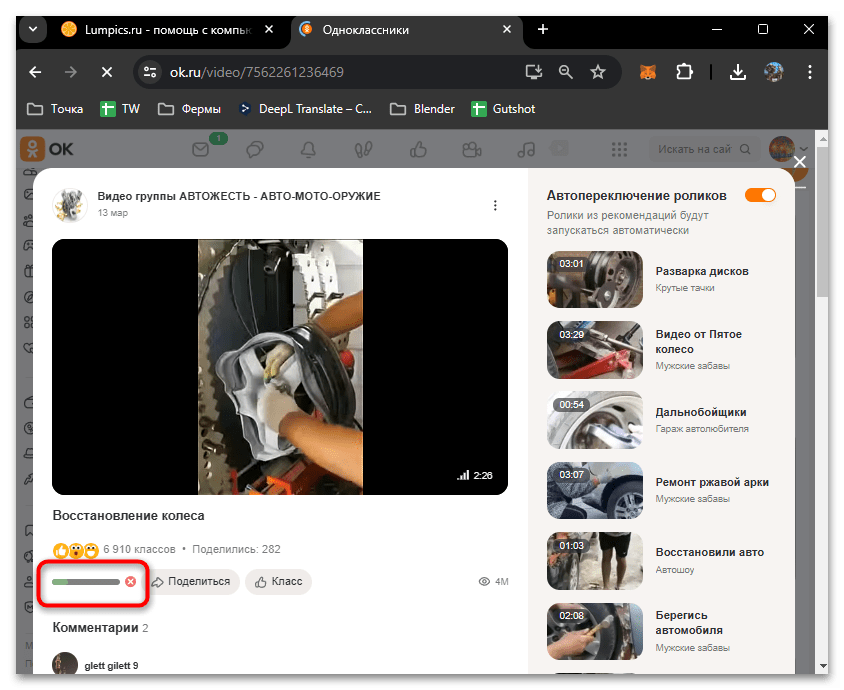Click the green download progress bar
Image resolution: width=844 pixels, height=690 pixels.
85,581
